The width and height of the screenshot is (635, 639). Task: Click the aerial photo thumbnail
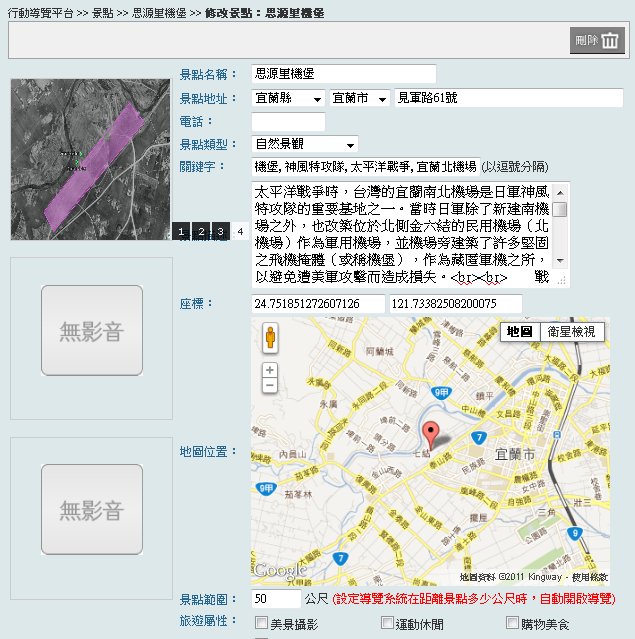[90, 159]
